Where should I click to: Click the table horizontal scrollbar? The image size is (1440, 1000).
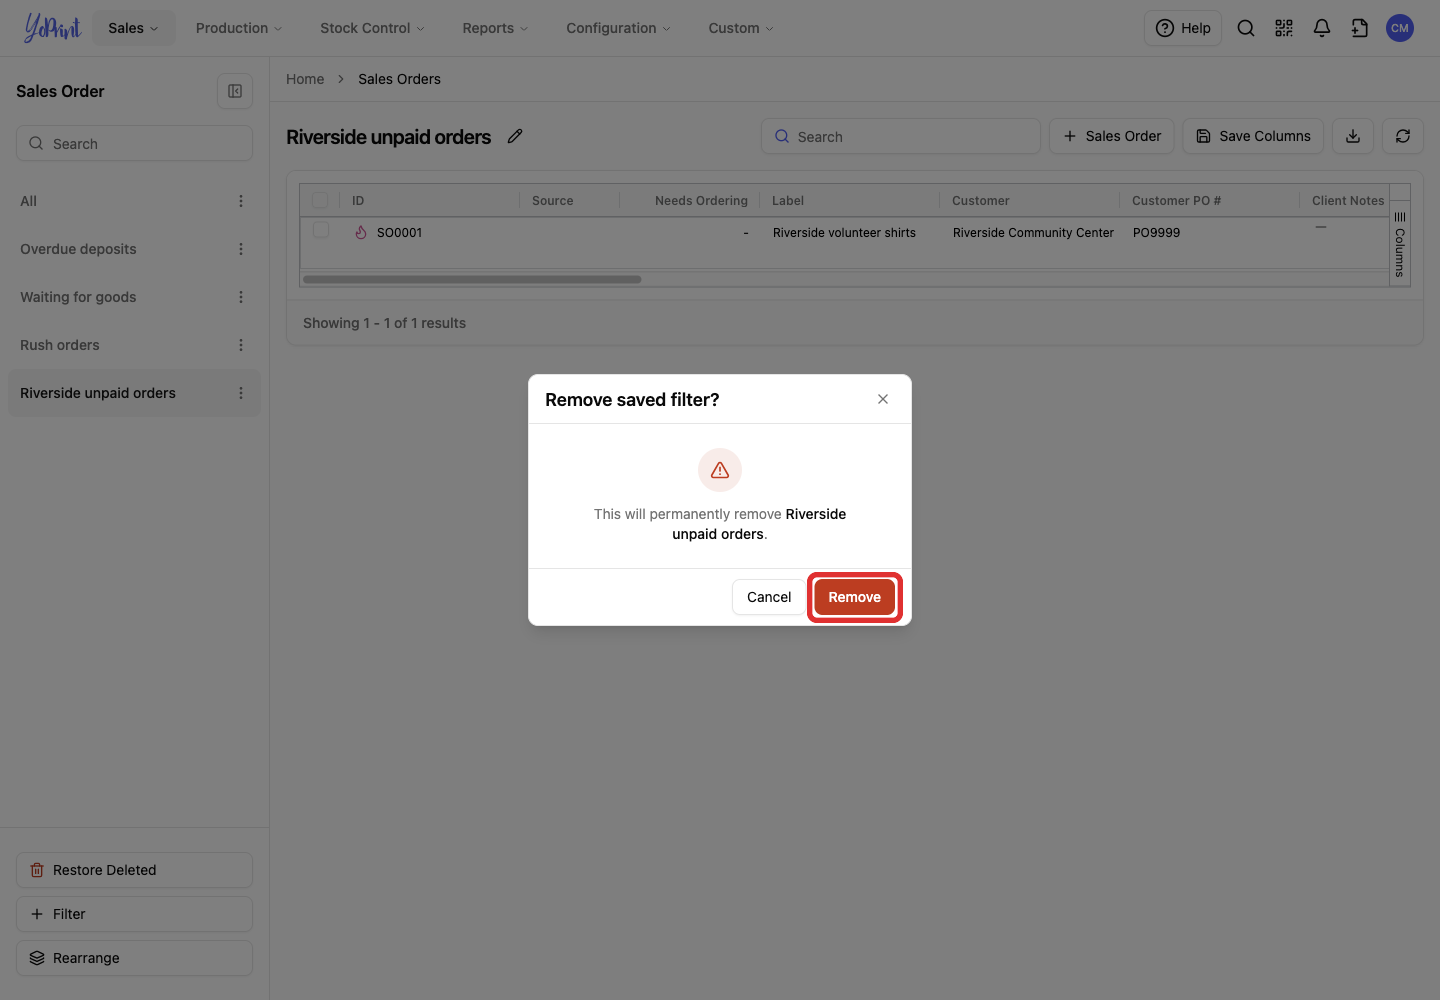(x=472, y=279)
